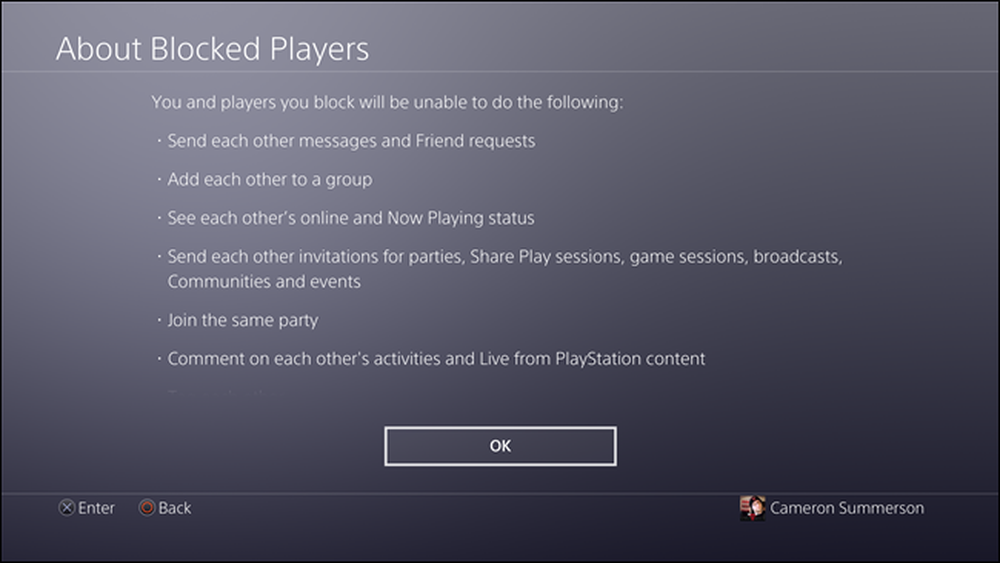Click the Join the same party item
The image size is (1000, 563).
pos(242,320)
